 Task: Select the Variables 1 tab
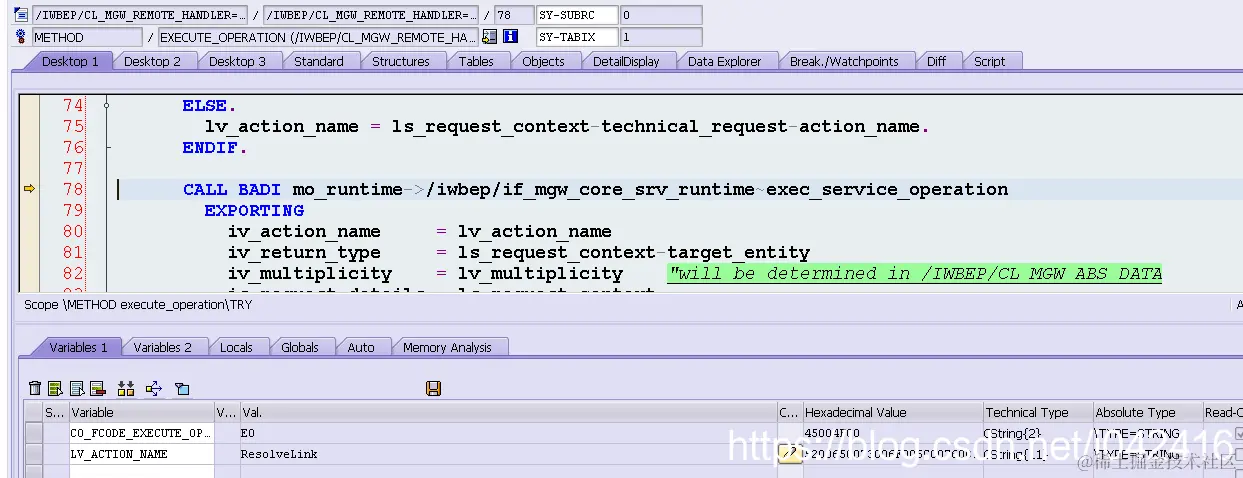[x=79, y=347]
